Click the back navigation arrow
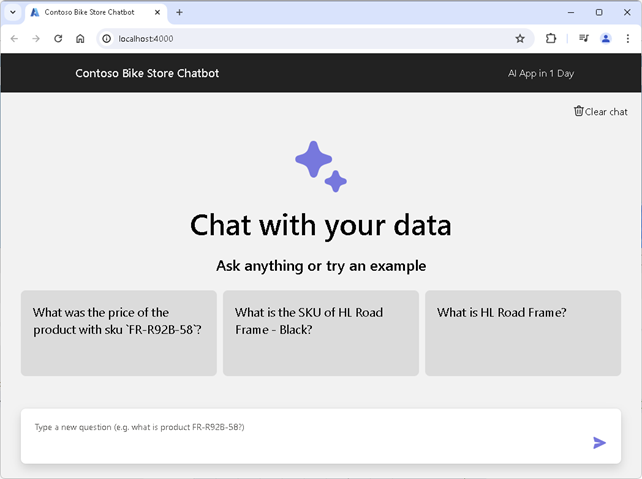642x479 pixels. tap(14, 38)
